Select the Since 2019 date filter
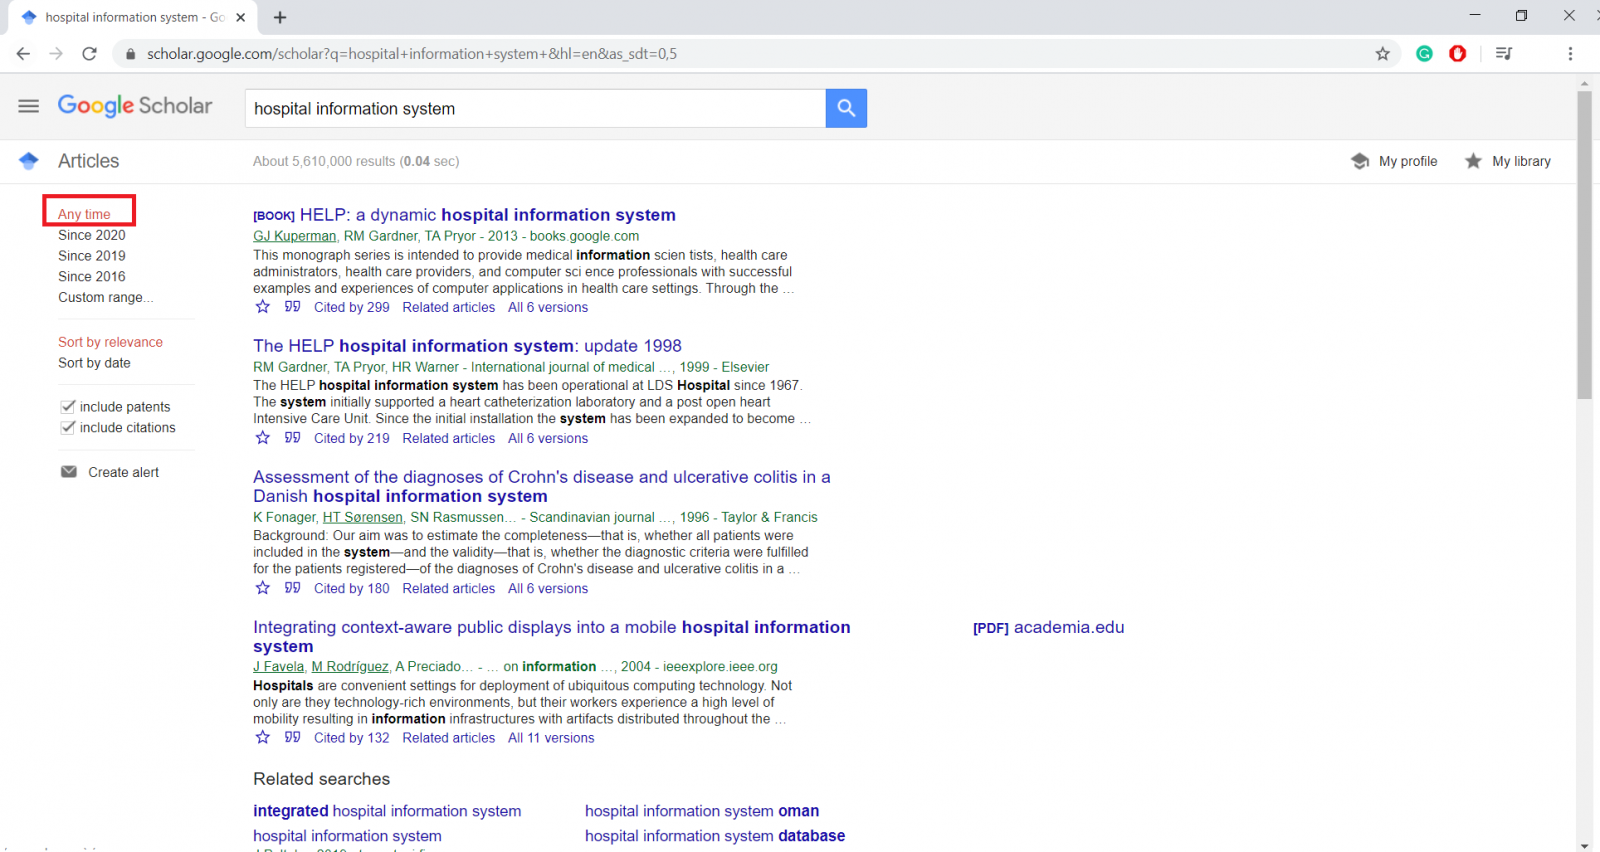 coord(92,256)
